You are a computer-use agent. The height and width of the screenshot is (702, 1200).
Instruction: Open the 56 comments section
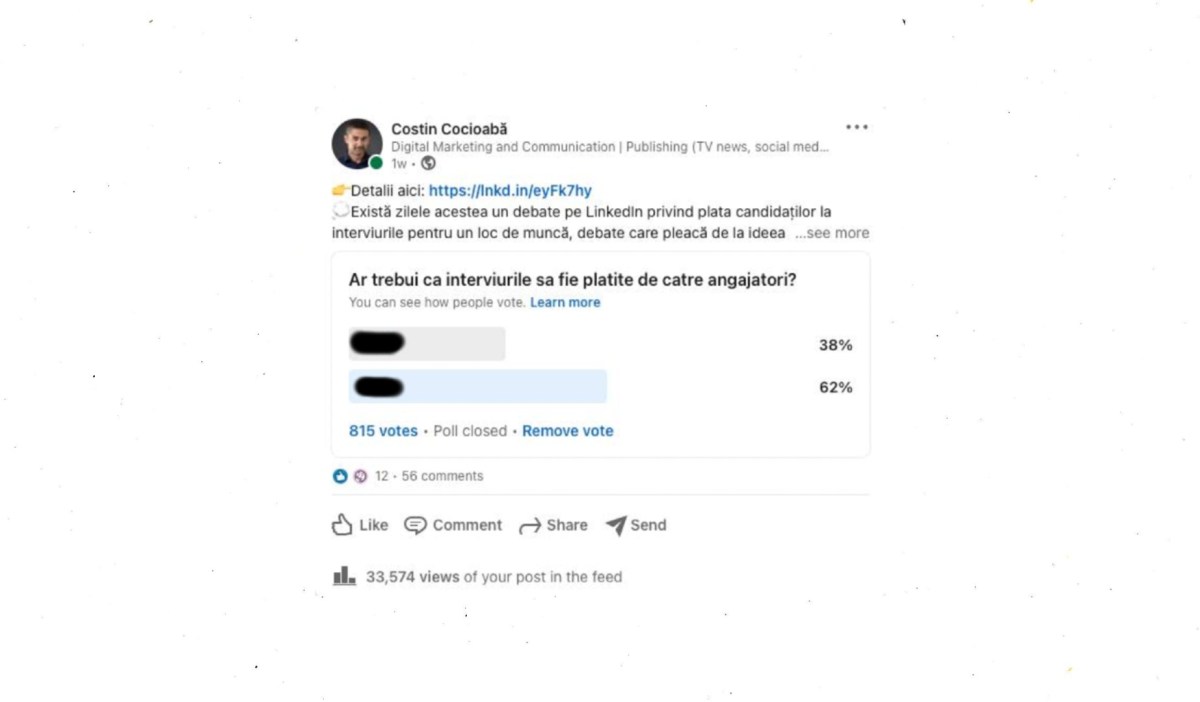click(x=442, y=476)
